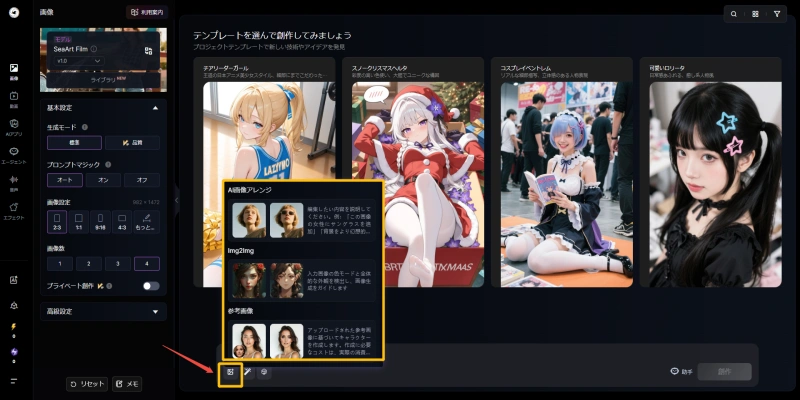Open もっと... more size options

pos(147,222)
